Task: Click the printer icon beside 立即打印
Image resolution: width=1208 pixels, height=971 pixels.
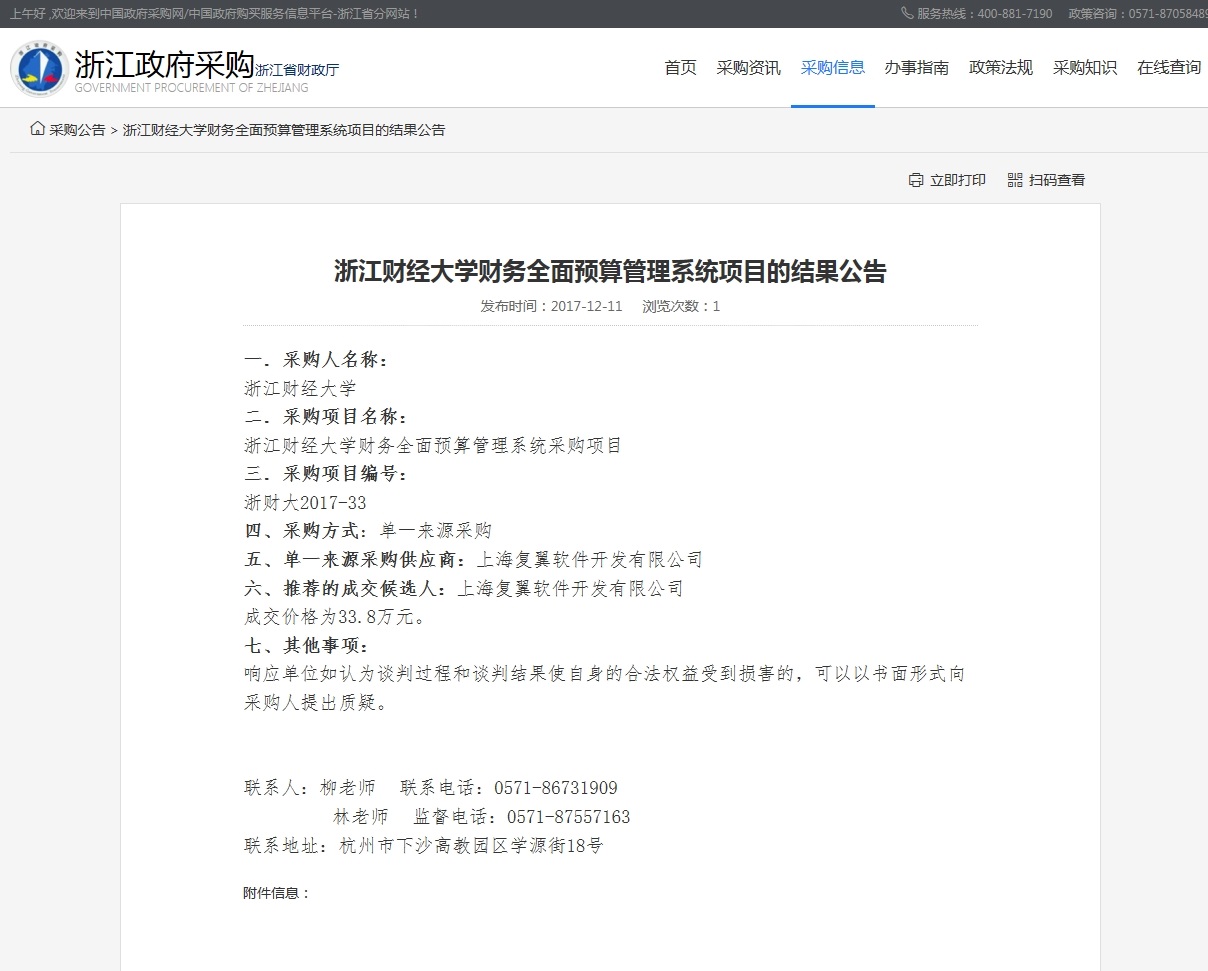Action: [x=915, y=180]
